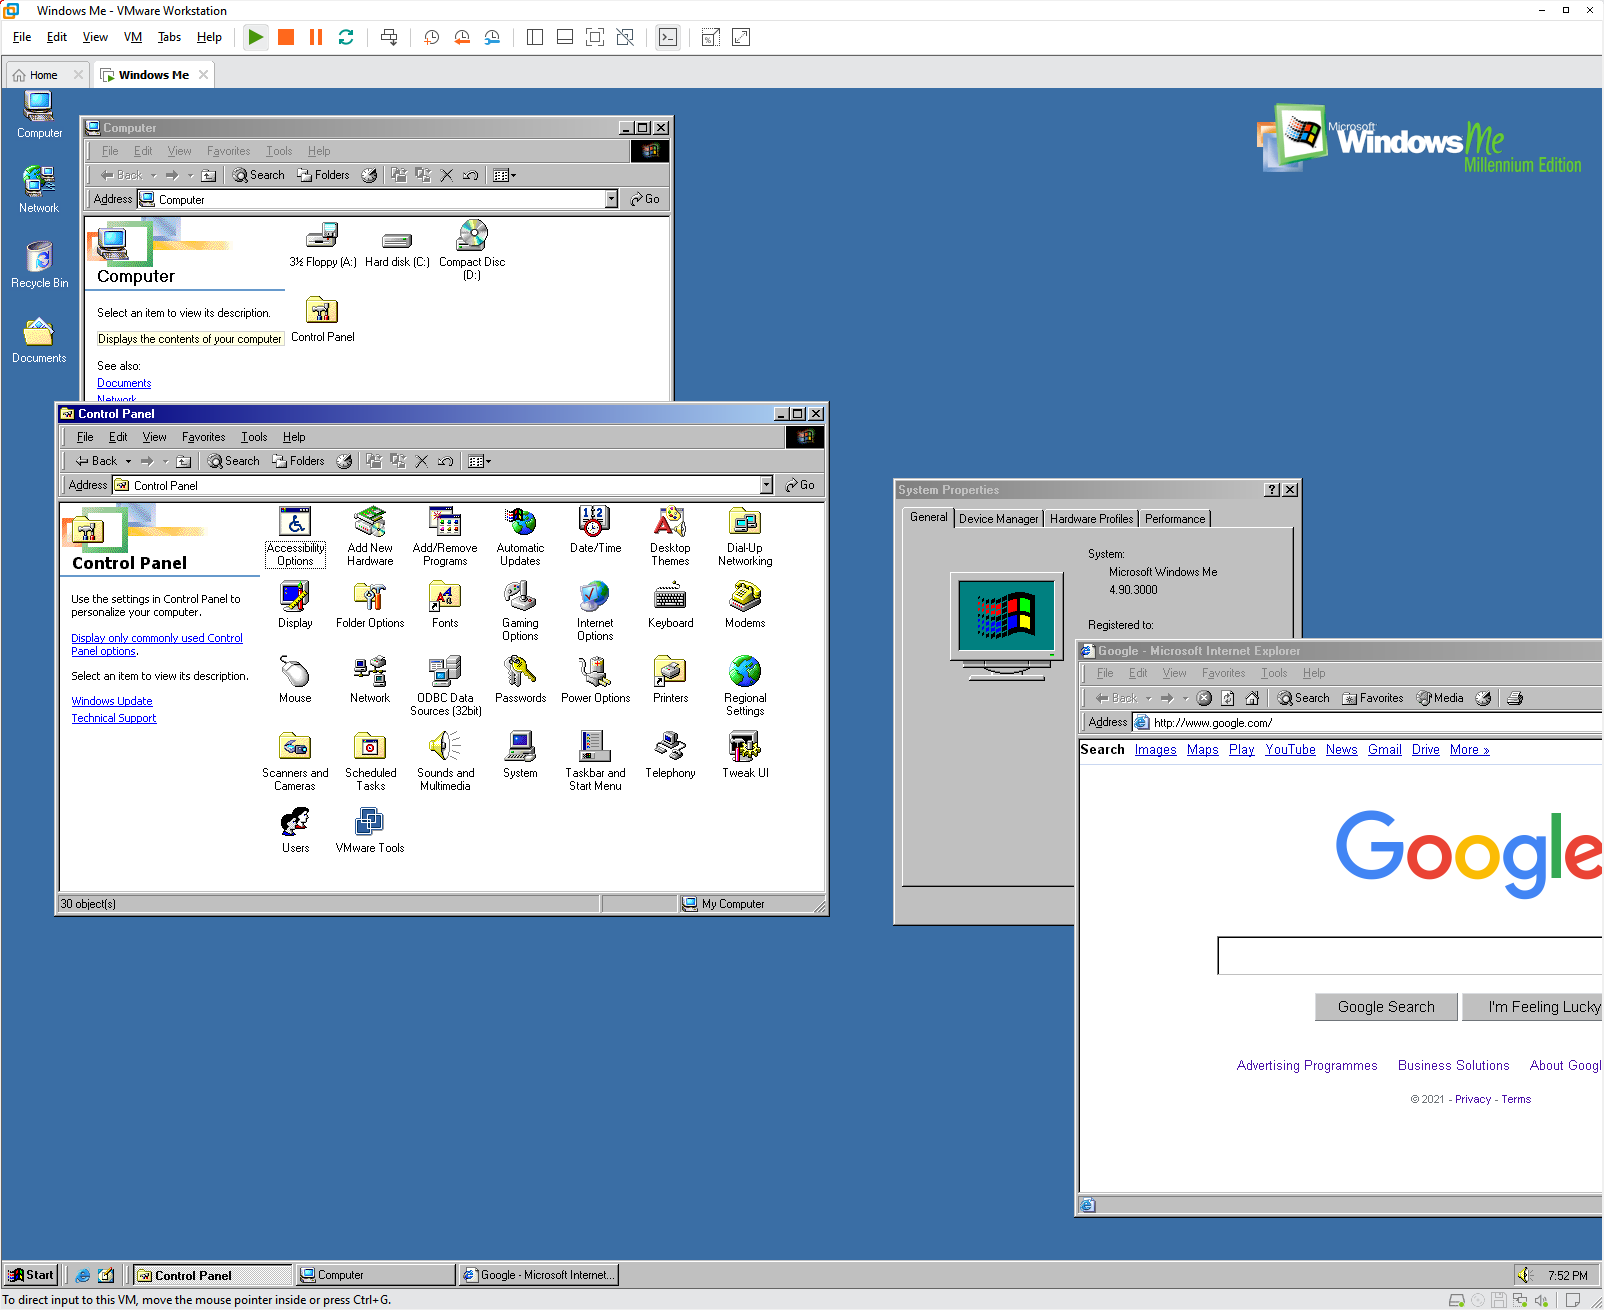Click VMware power on play button
Viewport: 1604px width, 1310px height.
pyautogui.click(x=256, y=37)
